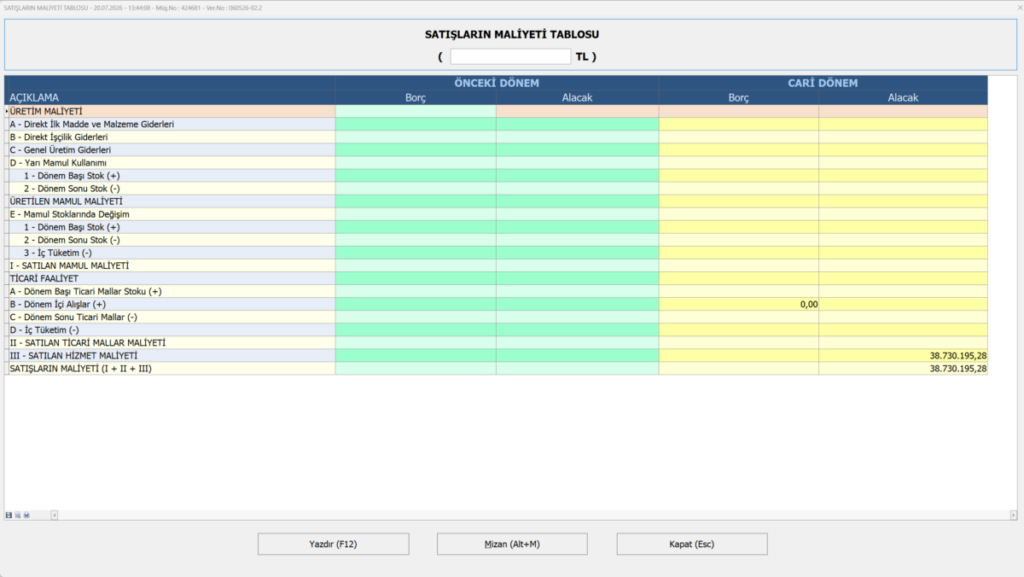Click the search/preview icon below the table
This screenshot has height=577, width=1024.
tap(18, 515)
